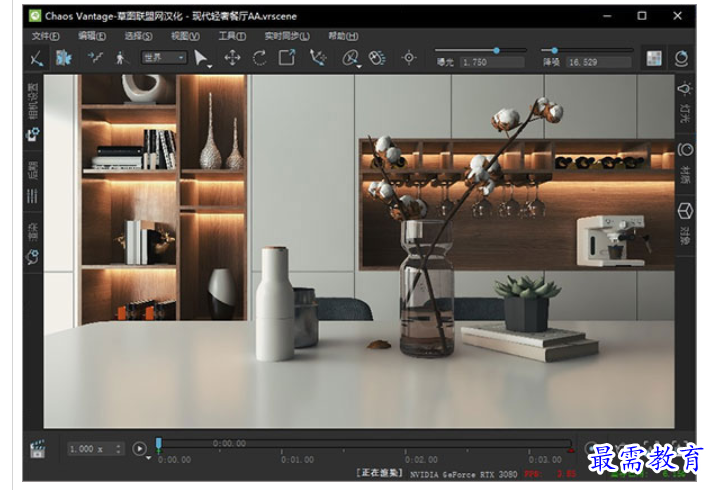Click the timeline label 0:03.00

[545, 460]
